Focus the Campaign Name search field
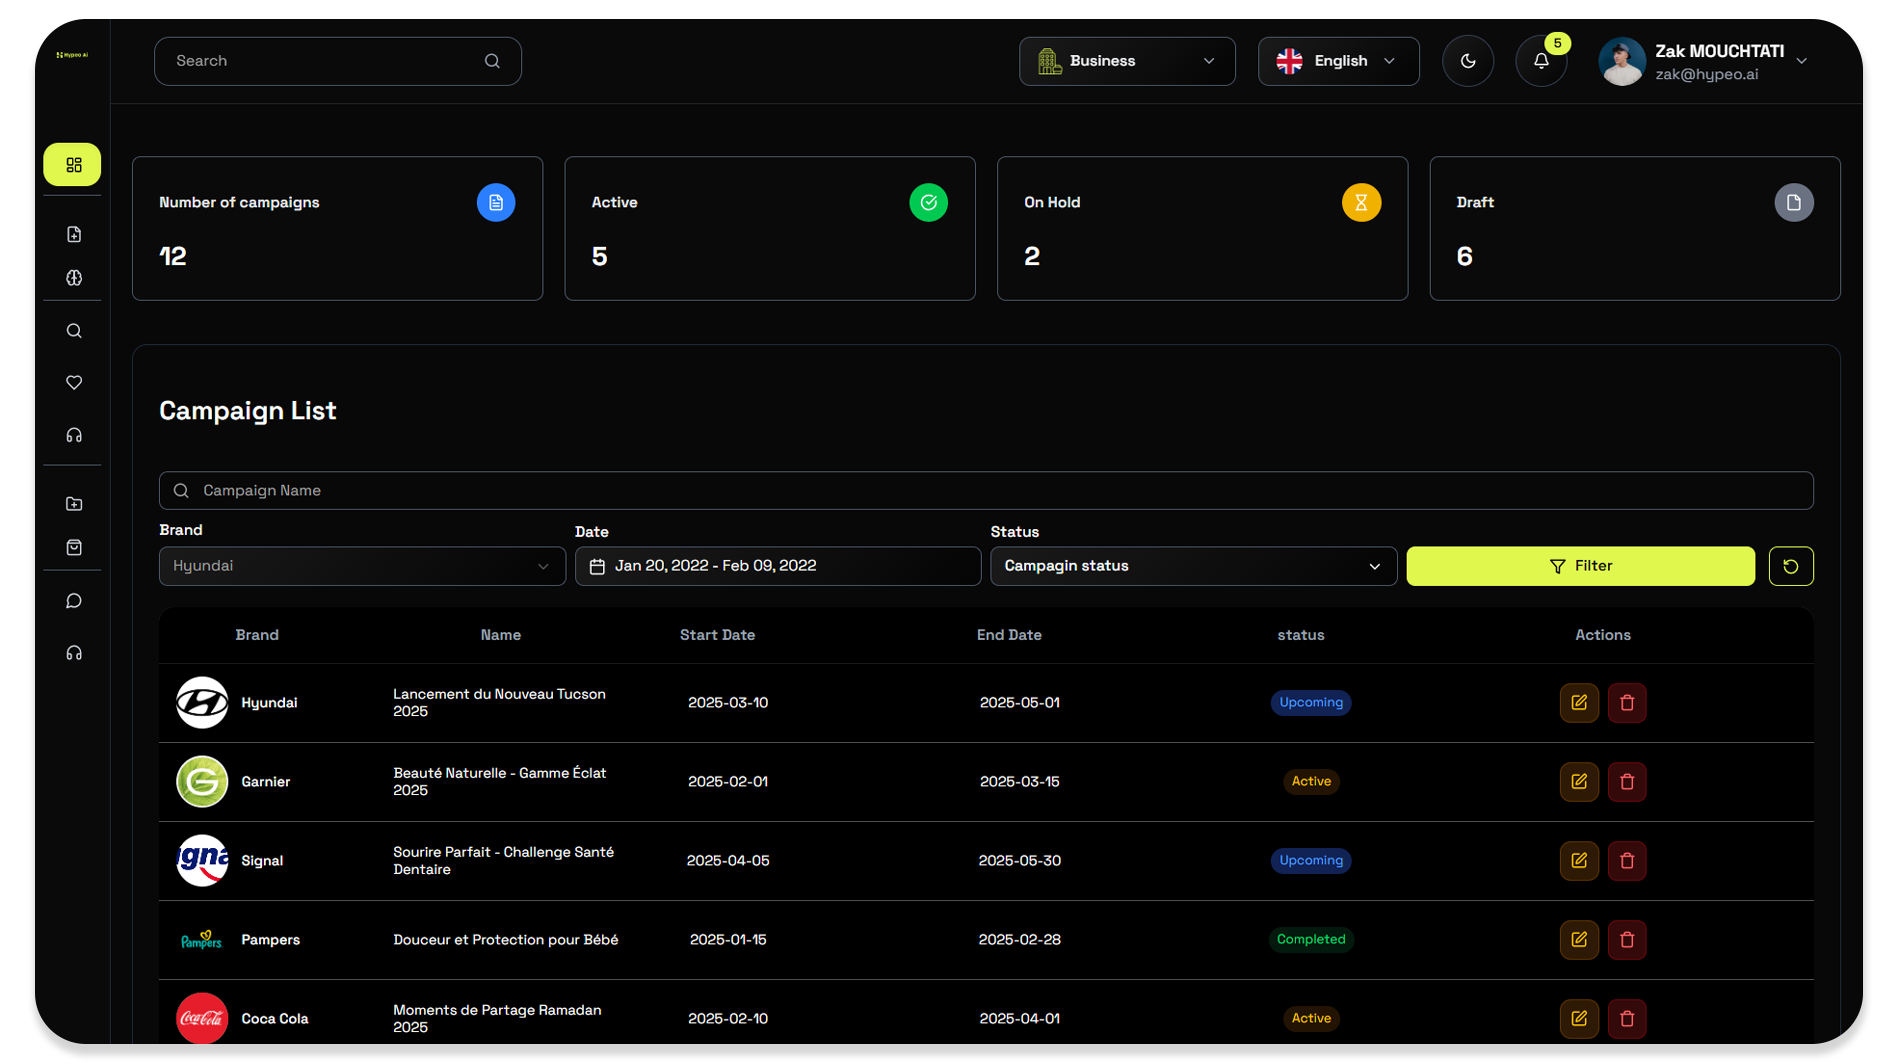Screen dimensions: 1897x1064 pos(986,490)
